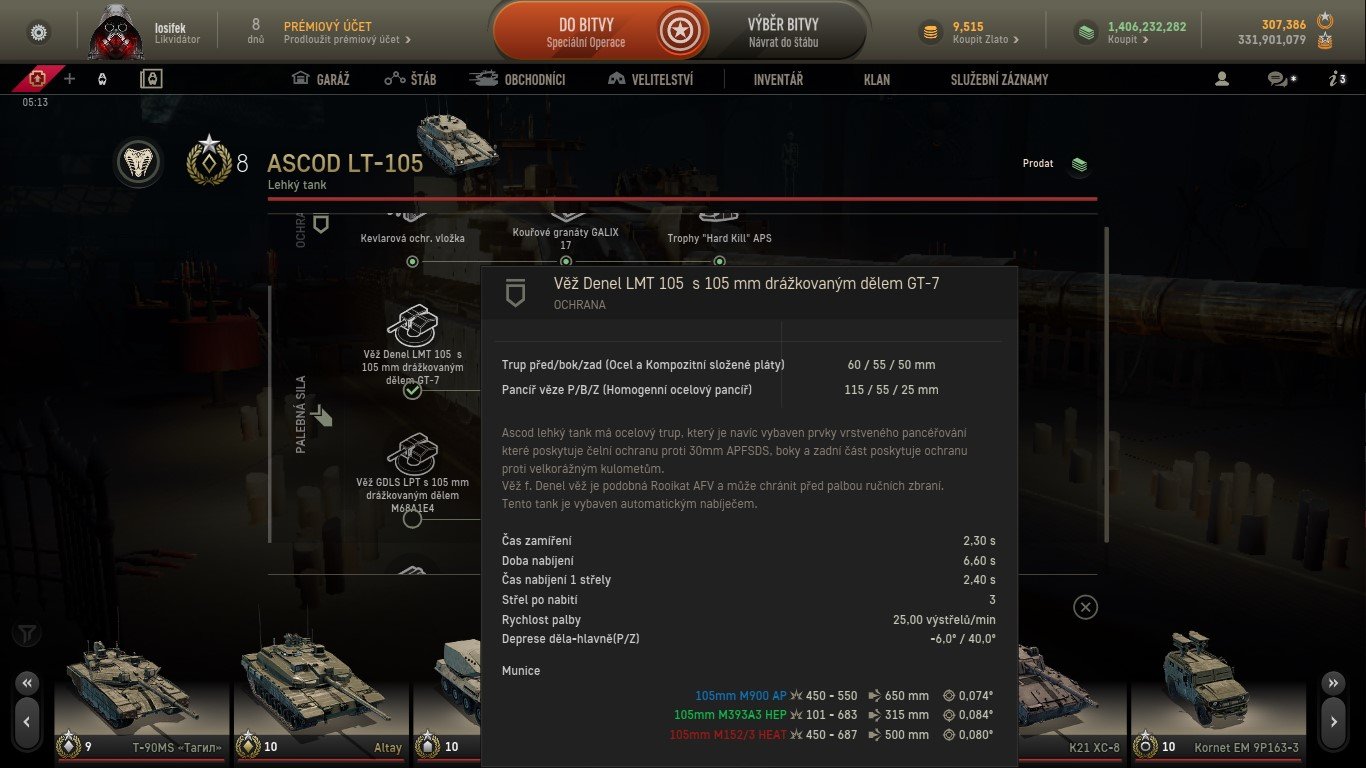1366x768 pixels.
Task: Select the Věž GDLS LPT turret radio button
Action: [412, 519]
